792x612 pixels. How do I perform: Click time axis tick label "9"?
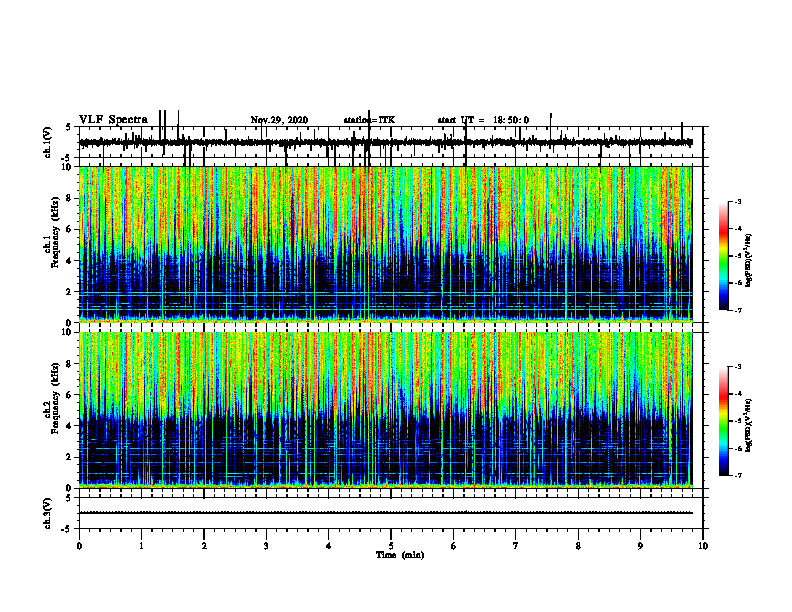(640, 546)
